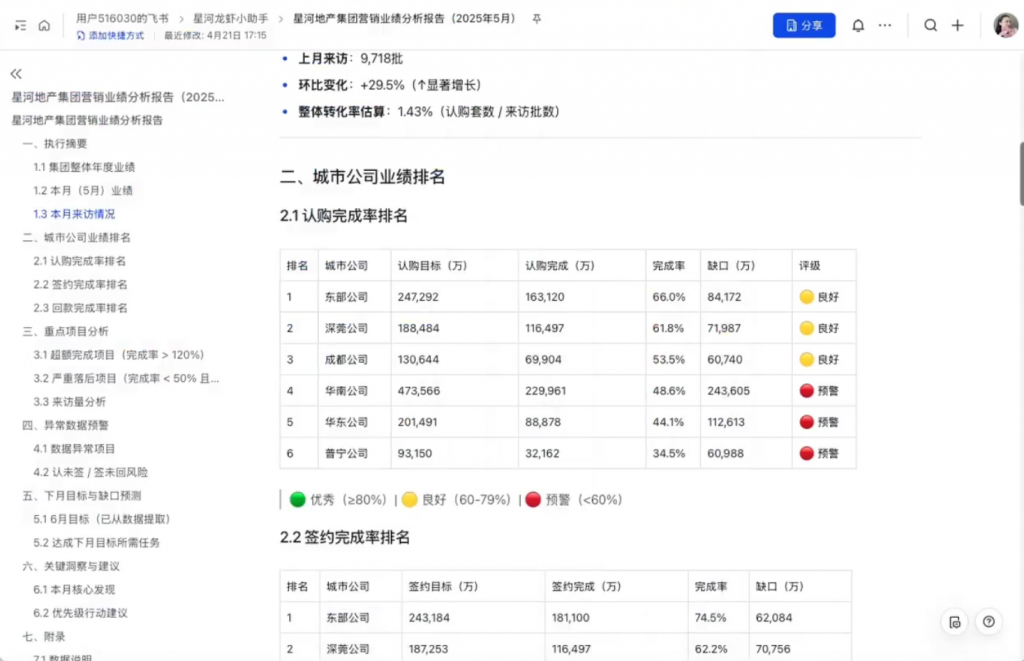Jump to outline item 4.1 数据异常项目

pyautogui.click(x=74, y=449)
